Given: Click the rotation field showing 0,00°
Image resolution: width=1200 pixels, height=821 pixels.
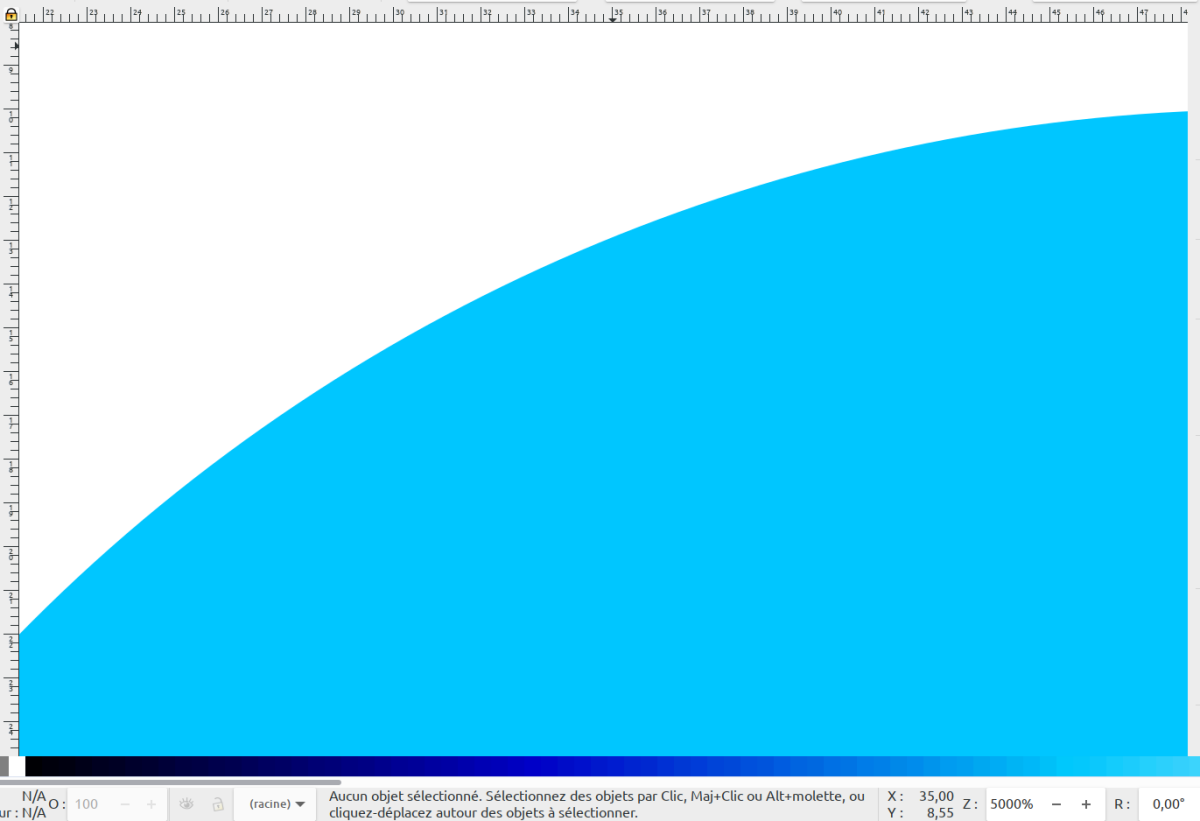Looking at the screenshot, I should click(1167, 804).
